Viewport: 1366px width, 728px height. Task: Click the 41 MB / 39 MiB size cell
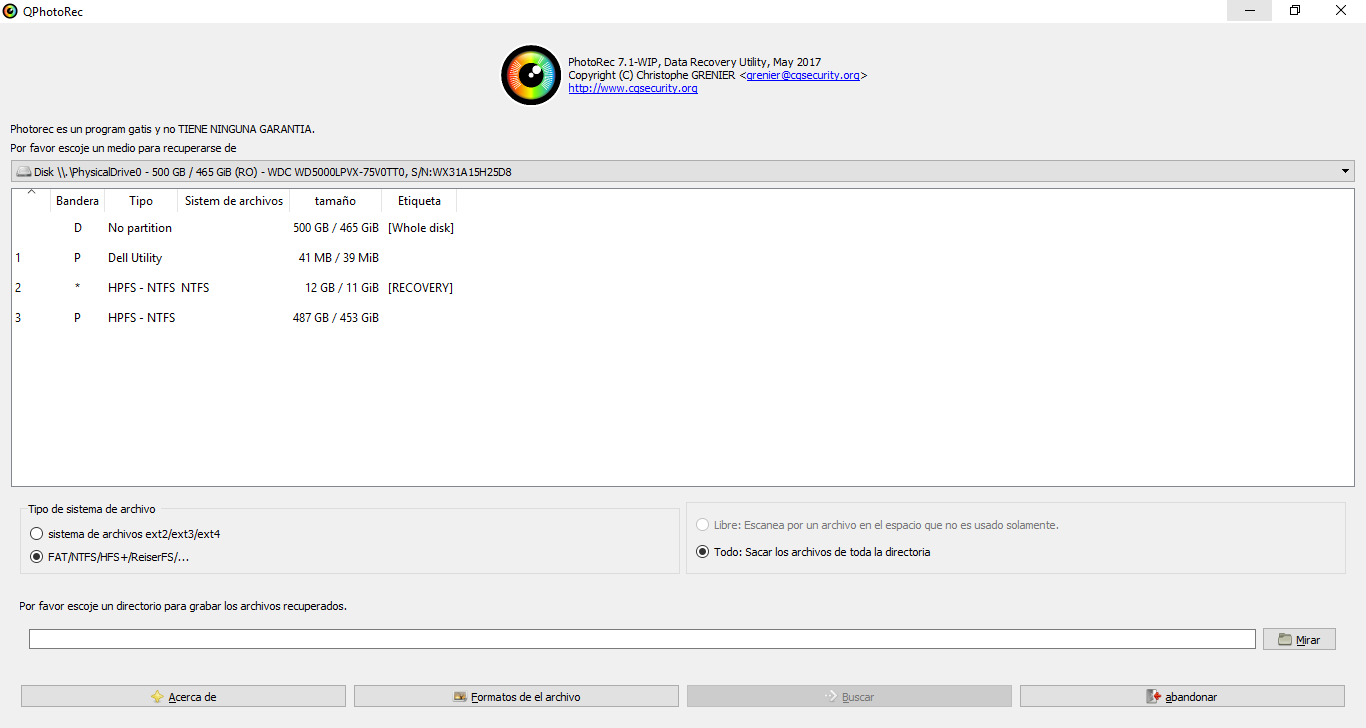[x=339, y=258]
